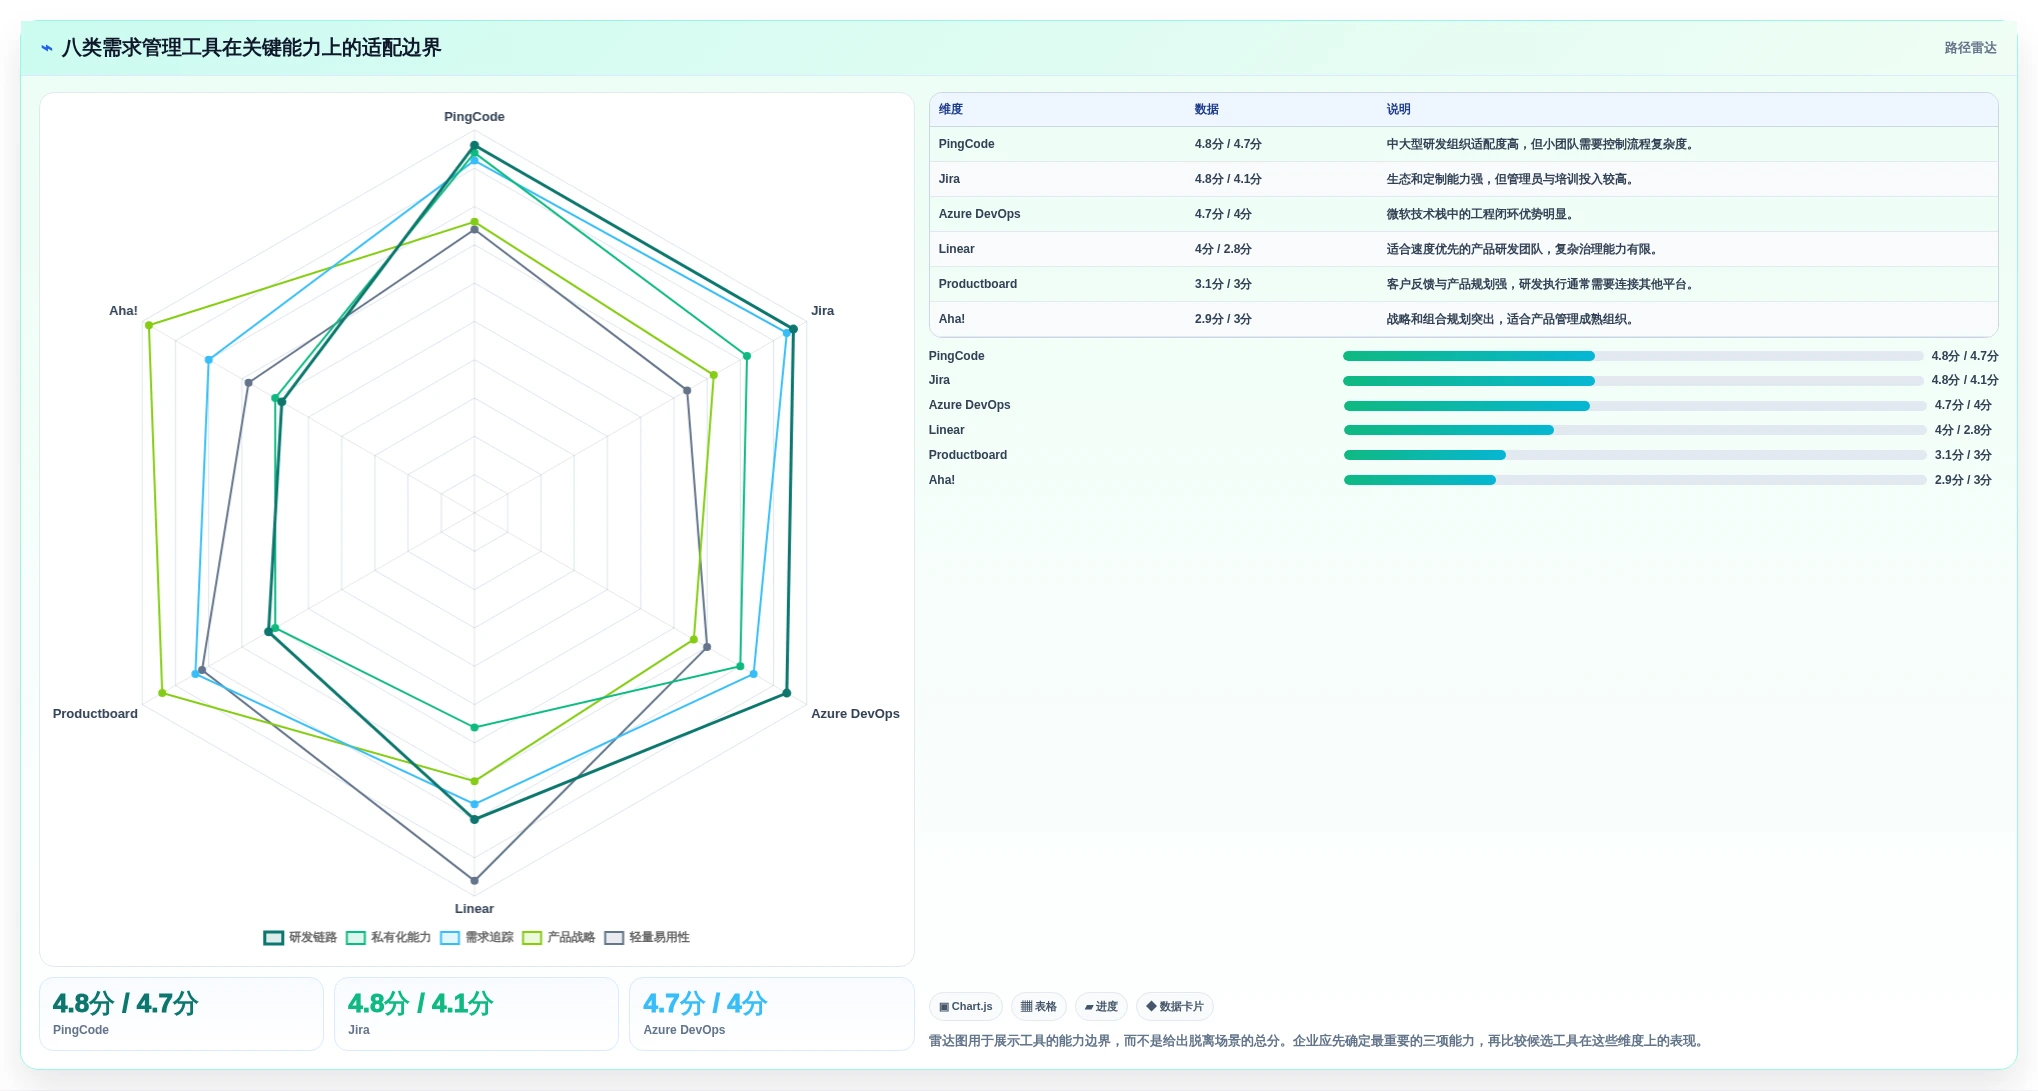Click the Aha! progress bar
This screenshot has height=1091, width=2038.
[1635, 480]
